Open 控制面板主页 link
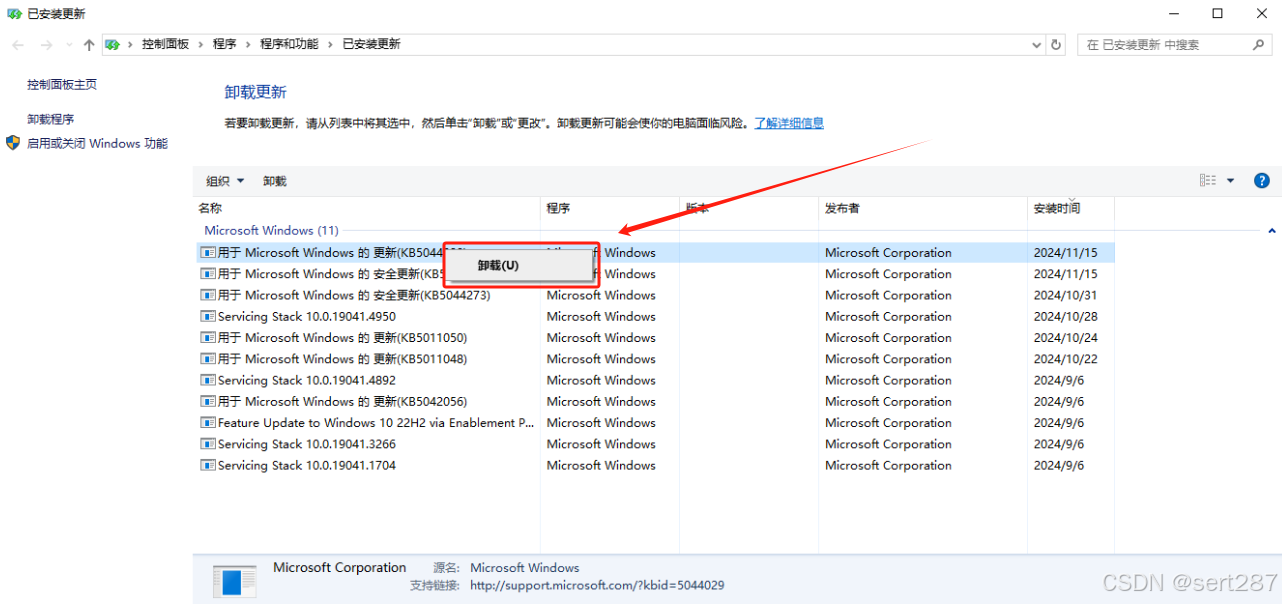This screenshot has height=604, width=1282. 62,85
